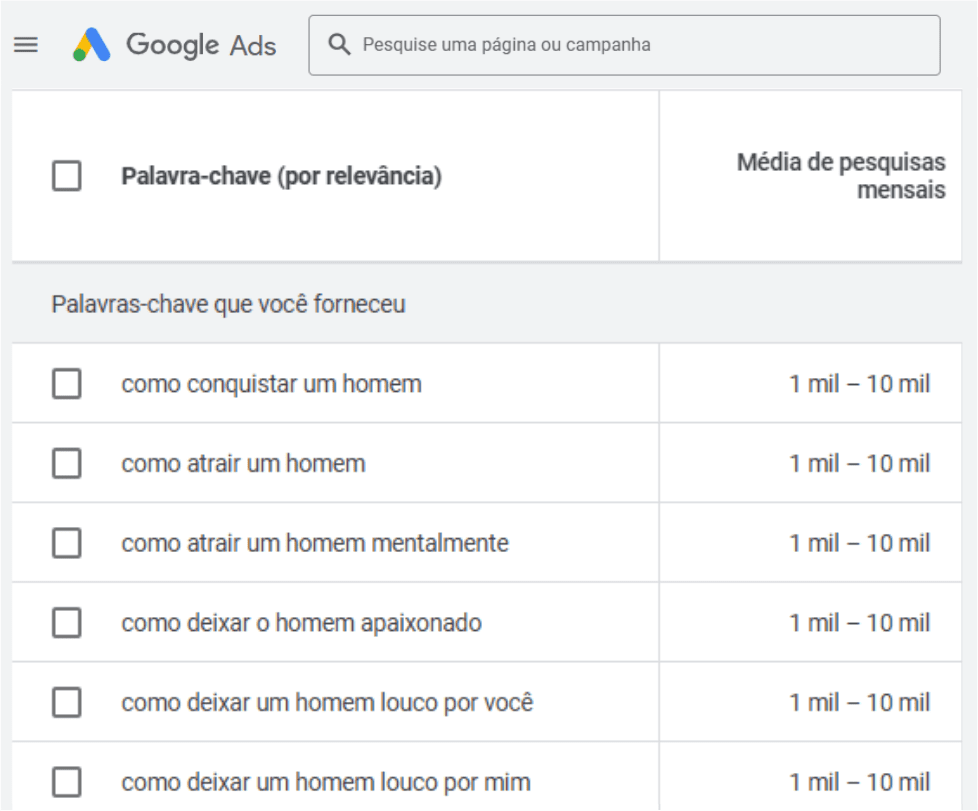
Task: Click the magnifying glass search icon
Action: 340,45
